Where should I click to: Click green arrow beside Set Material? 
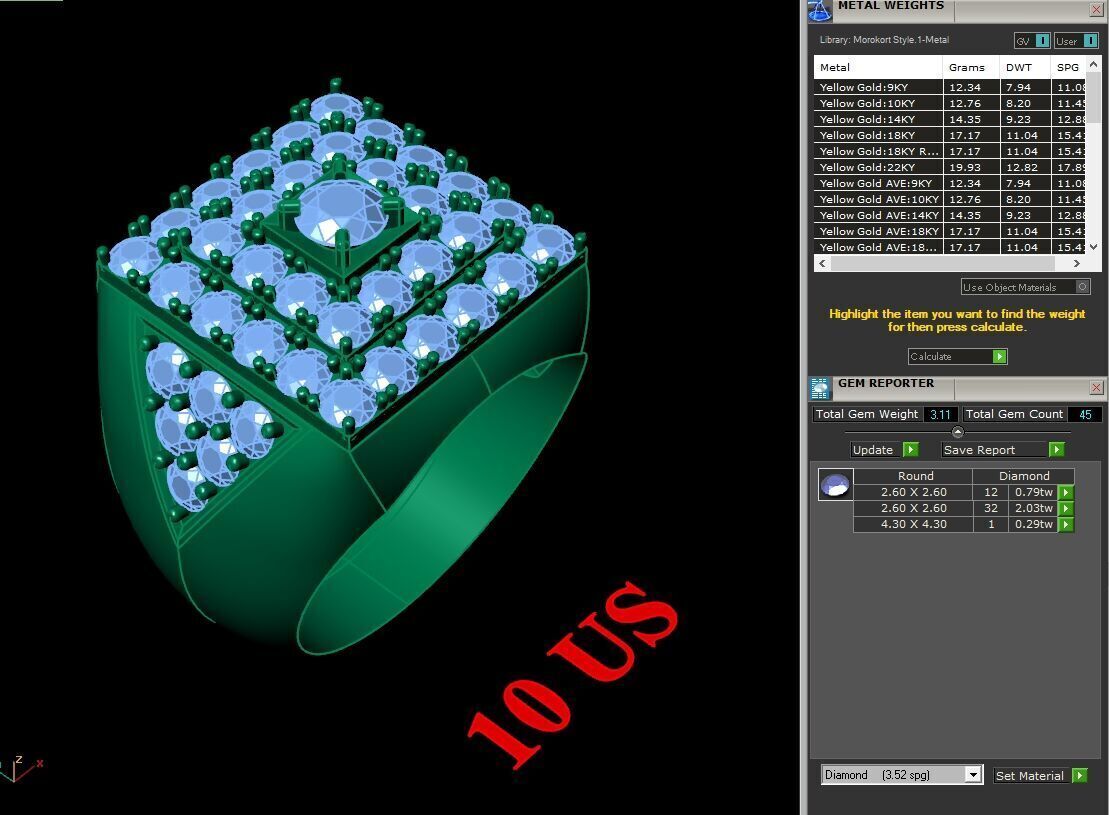[x=1079, y=775]
